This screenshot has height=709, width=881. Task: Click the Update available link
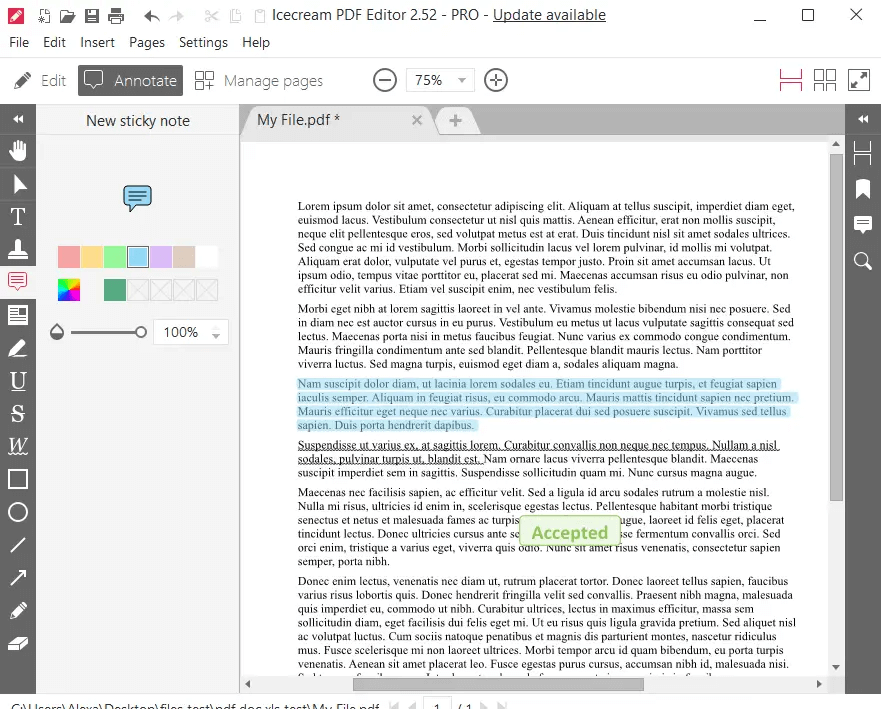pyautogui.click(x=549, y=15)
